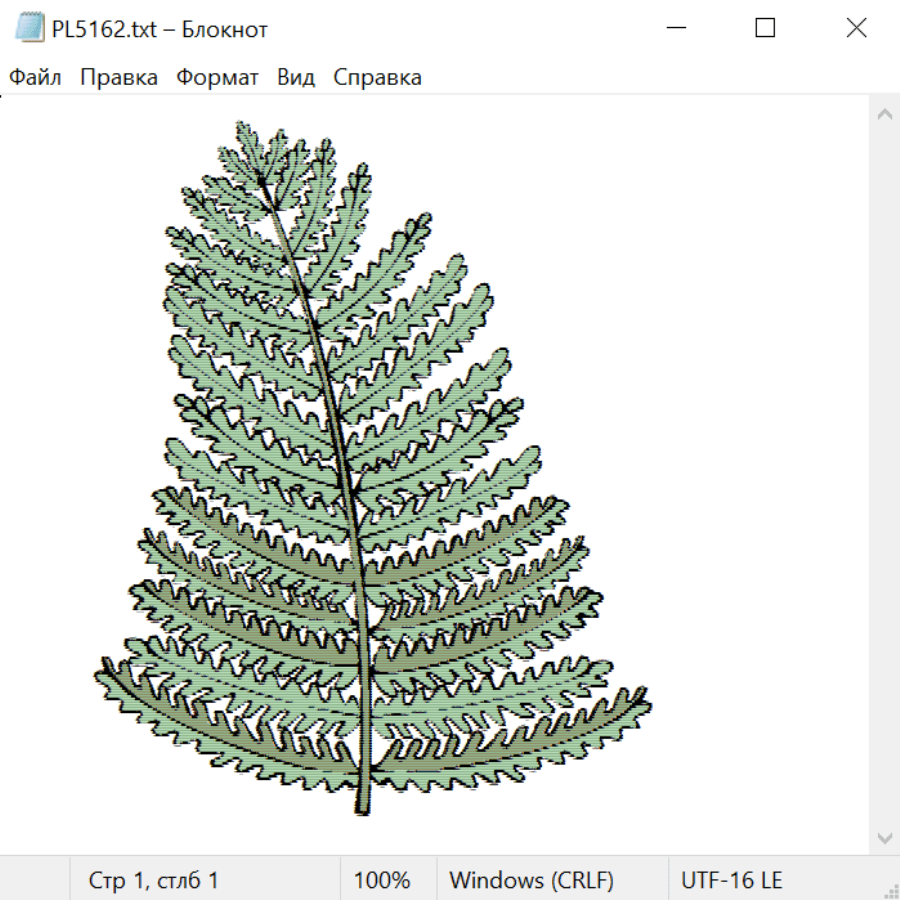The image size is (900, 900).
Task: Click the UTF-16 LE encoding indicator
Action: 731,880
